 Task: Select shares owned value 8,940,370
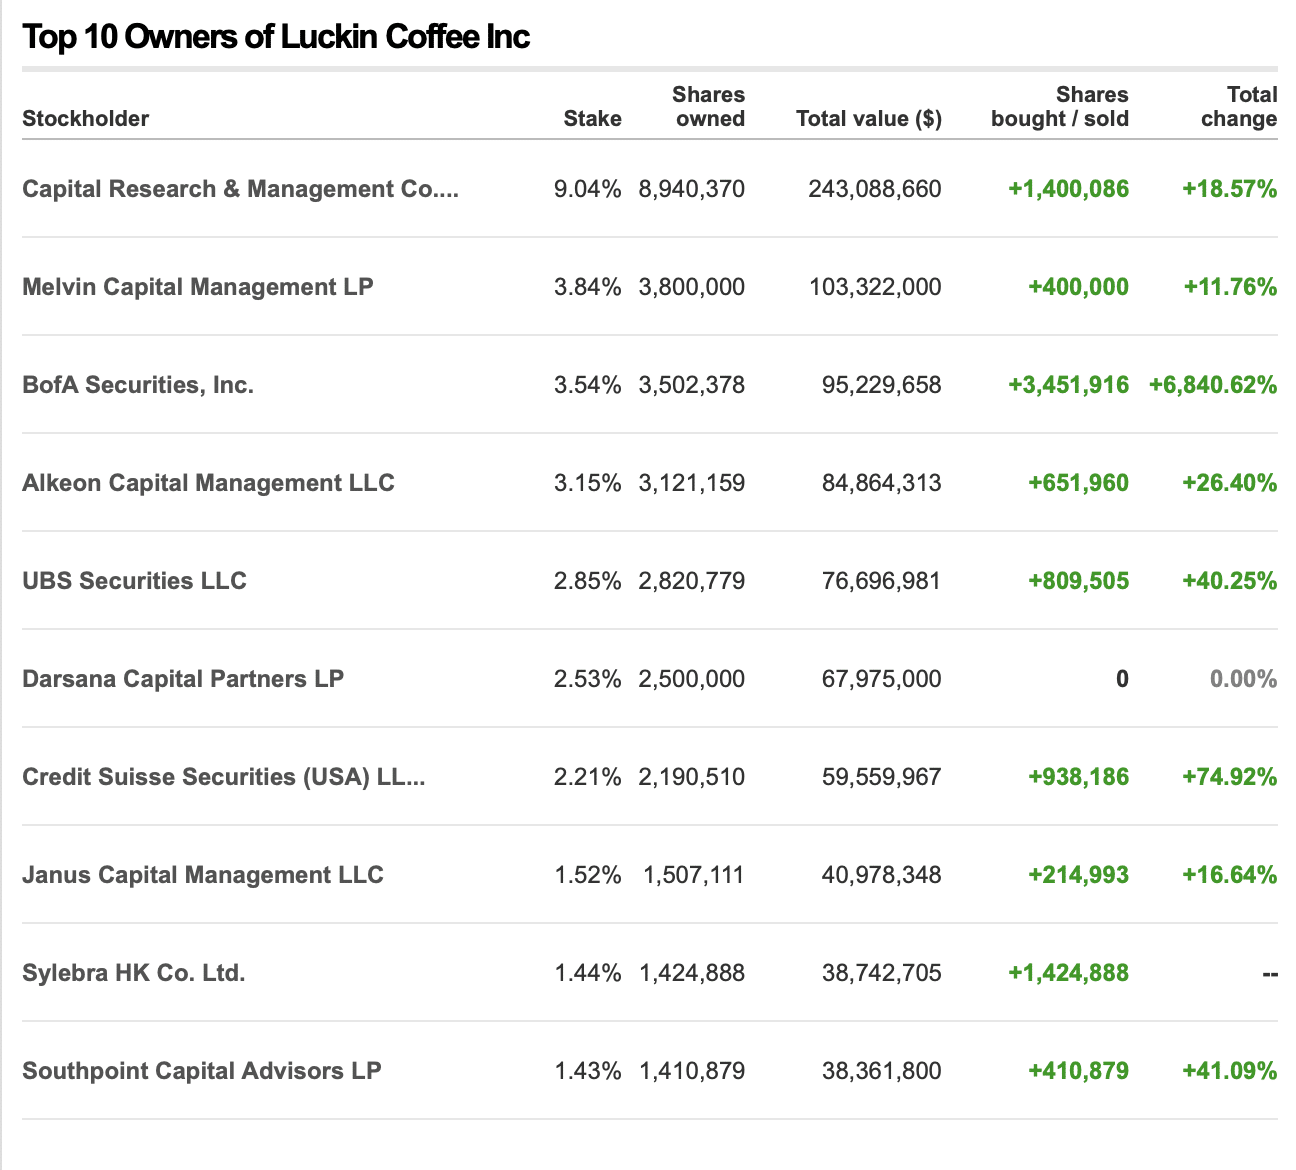pyautogui.click(x=692, y=189)
